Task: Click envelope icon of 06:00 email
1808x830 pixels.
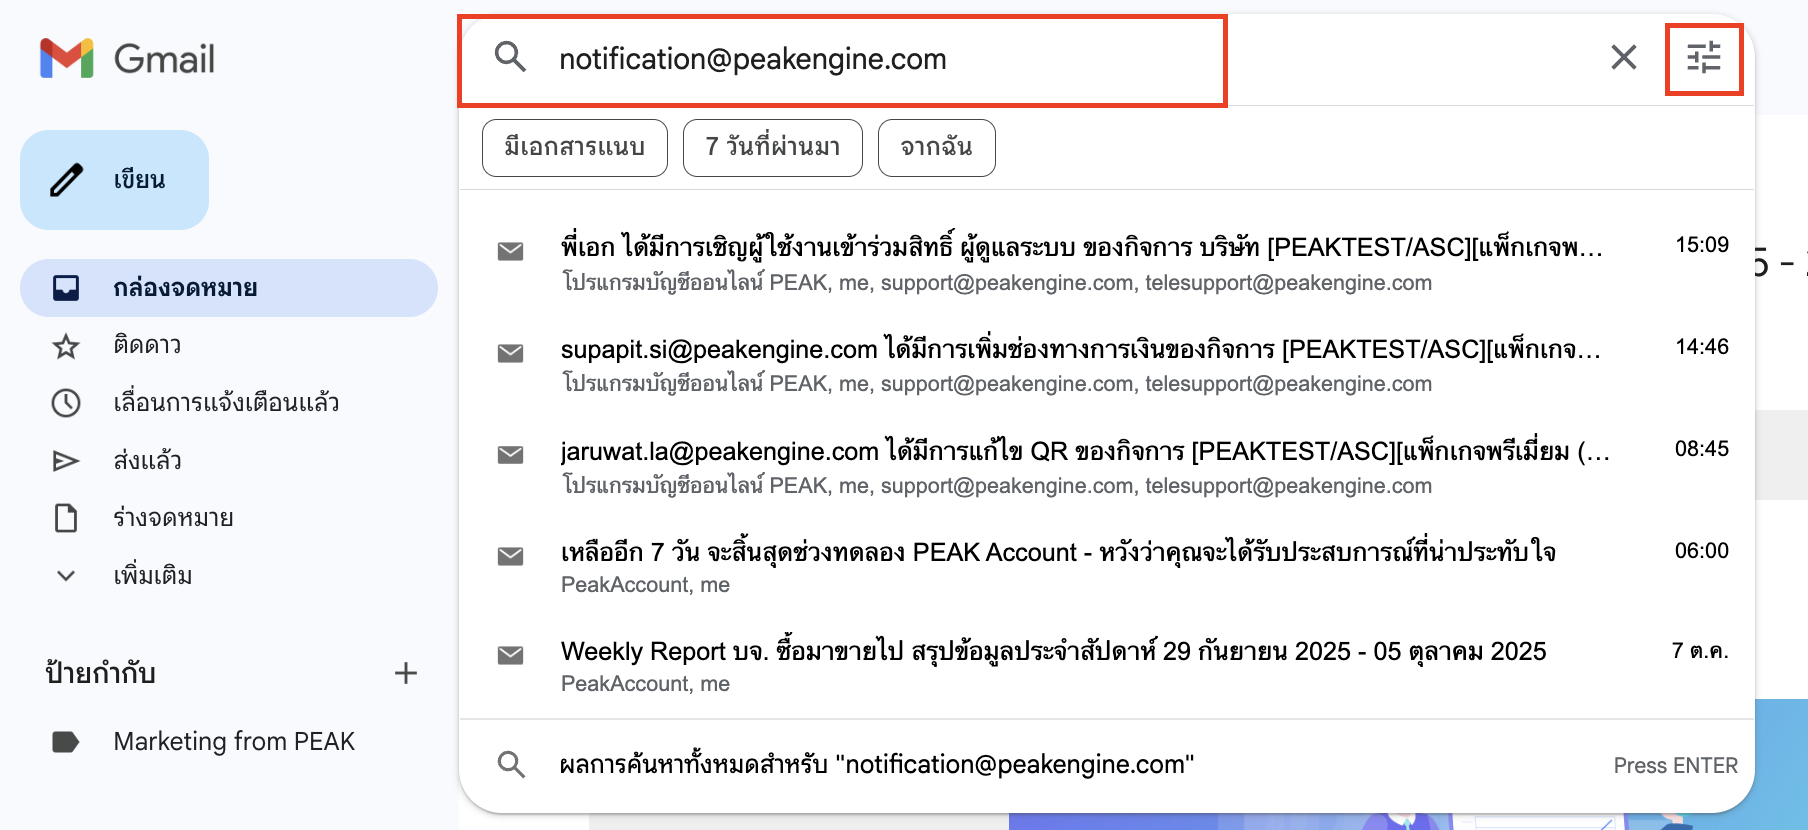Action: coord(511,556)
